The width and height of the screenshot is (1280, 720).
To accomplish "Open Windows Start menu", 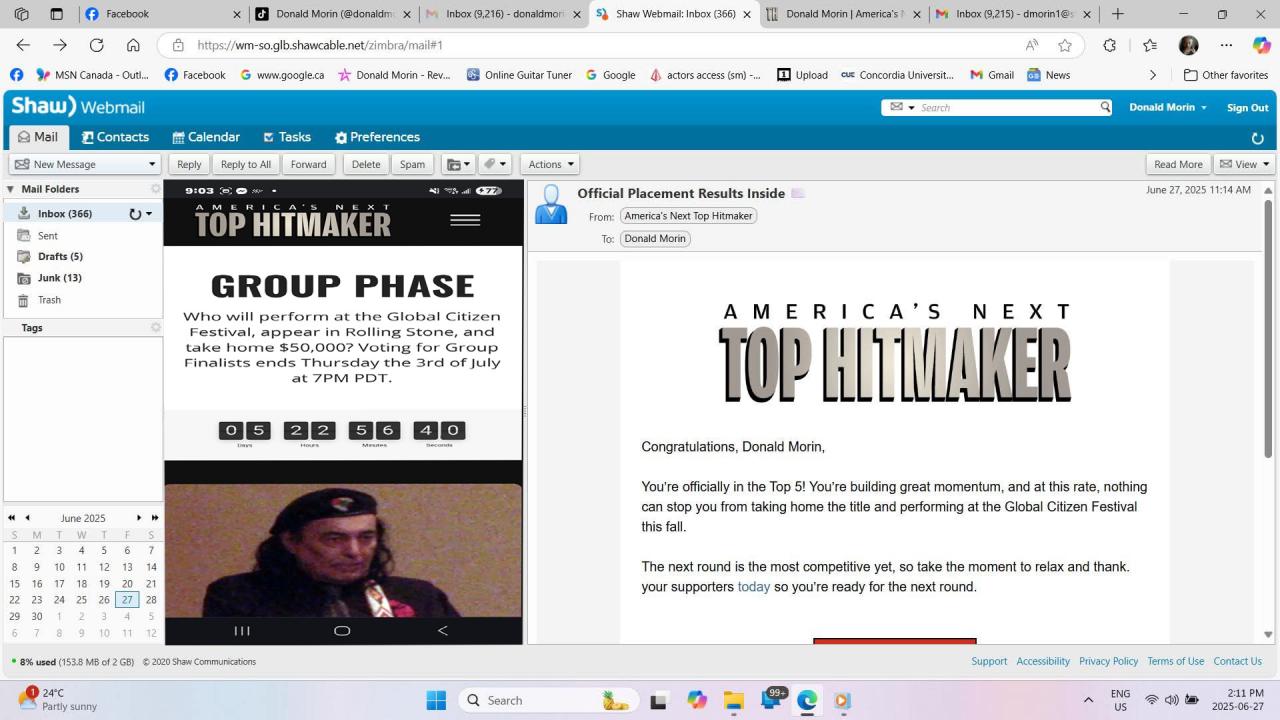I will [436, 700].
